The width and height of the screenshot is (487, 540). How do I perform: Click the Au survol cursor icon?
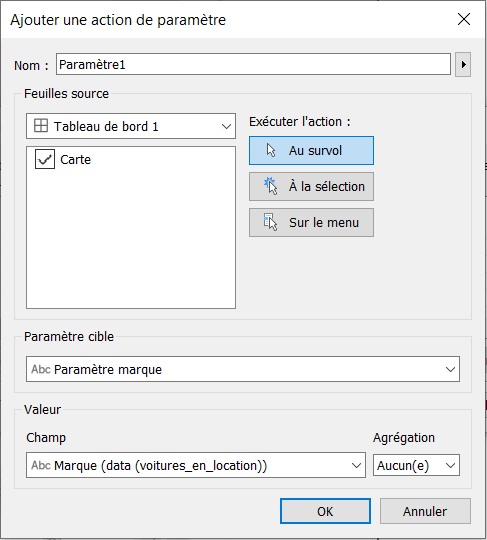271,150
